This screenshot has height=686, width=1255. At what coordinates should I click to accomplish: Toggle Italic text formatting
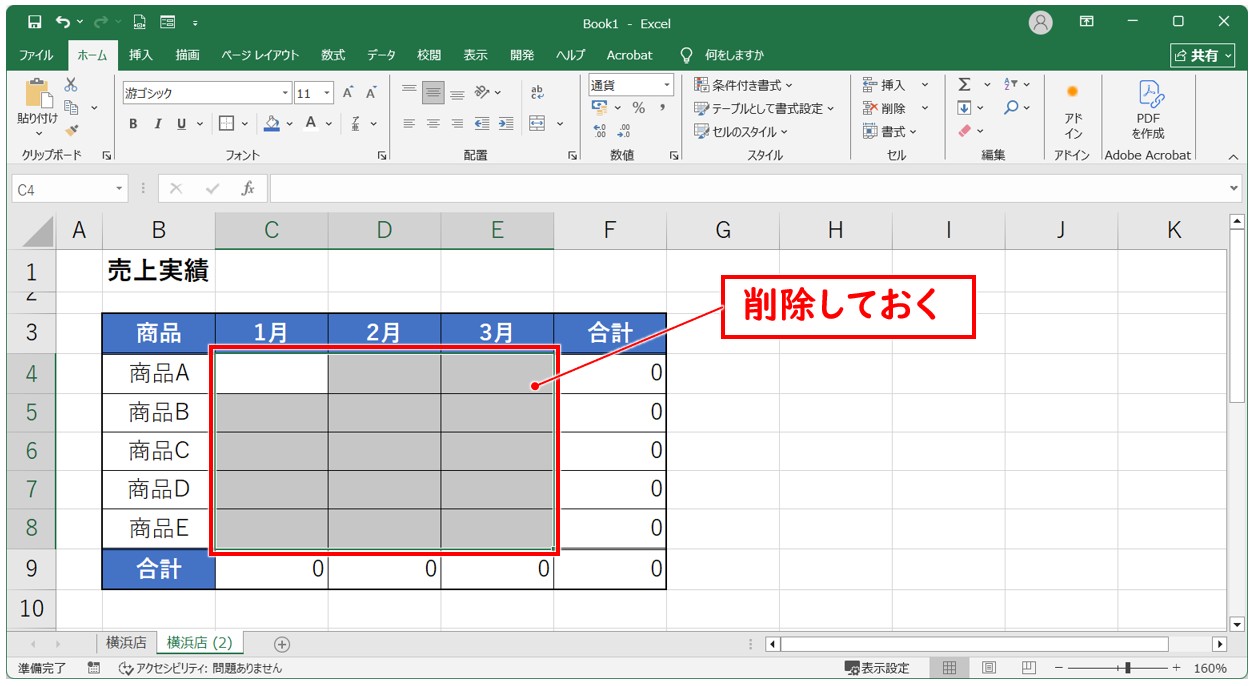[157, 124]
